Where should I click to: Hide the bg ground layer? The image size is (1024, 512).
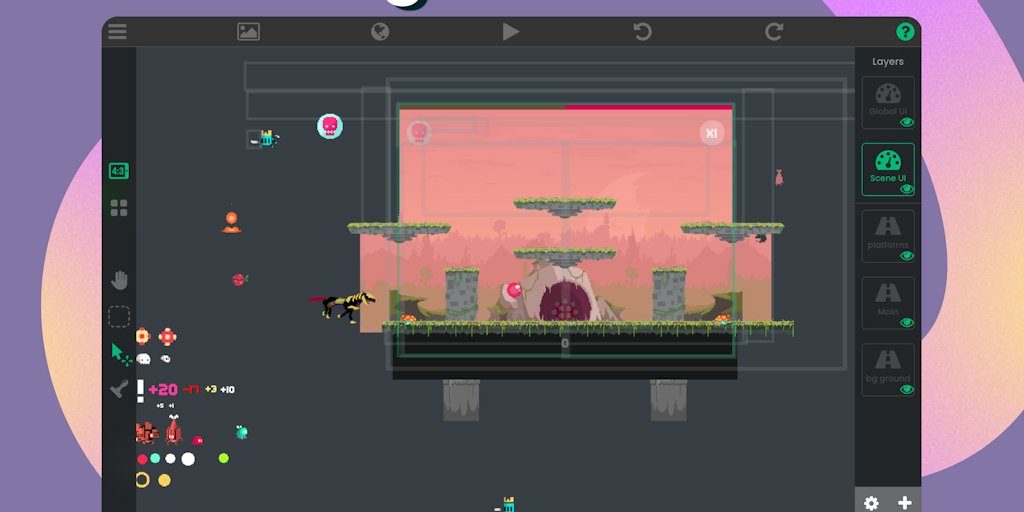click(x=906, y=389)
